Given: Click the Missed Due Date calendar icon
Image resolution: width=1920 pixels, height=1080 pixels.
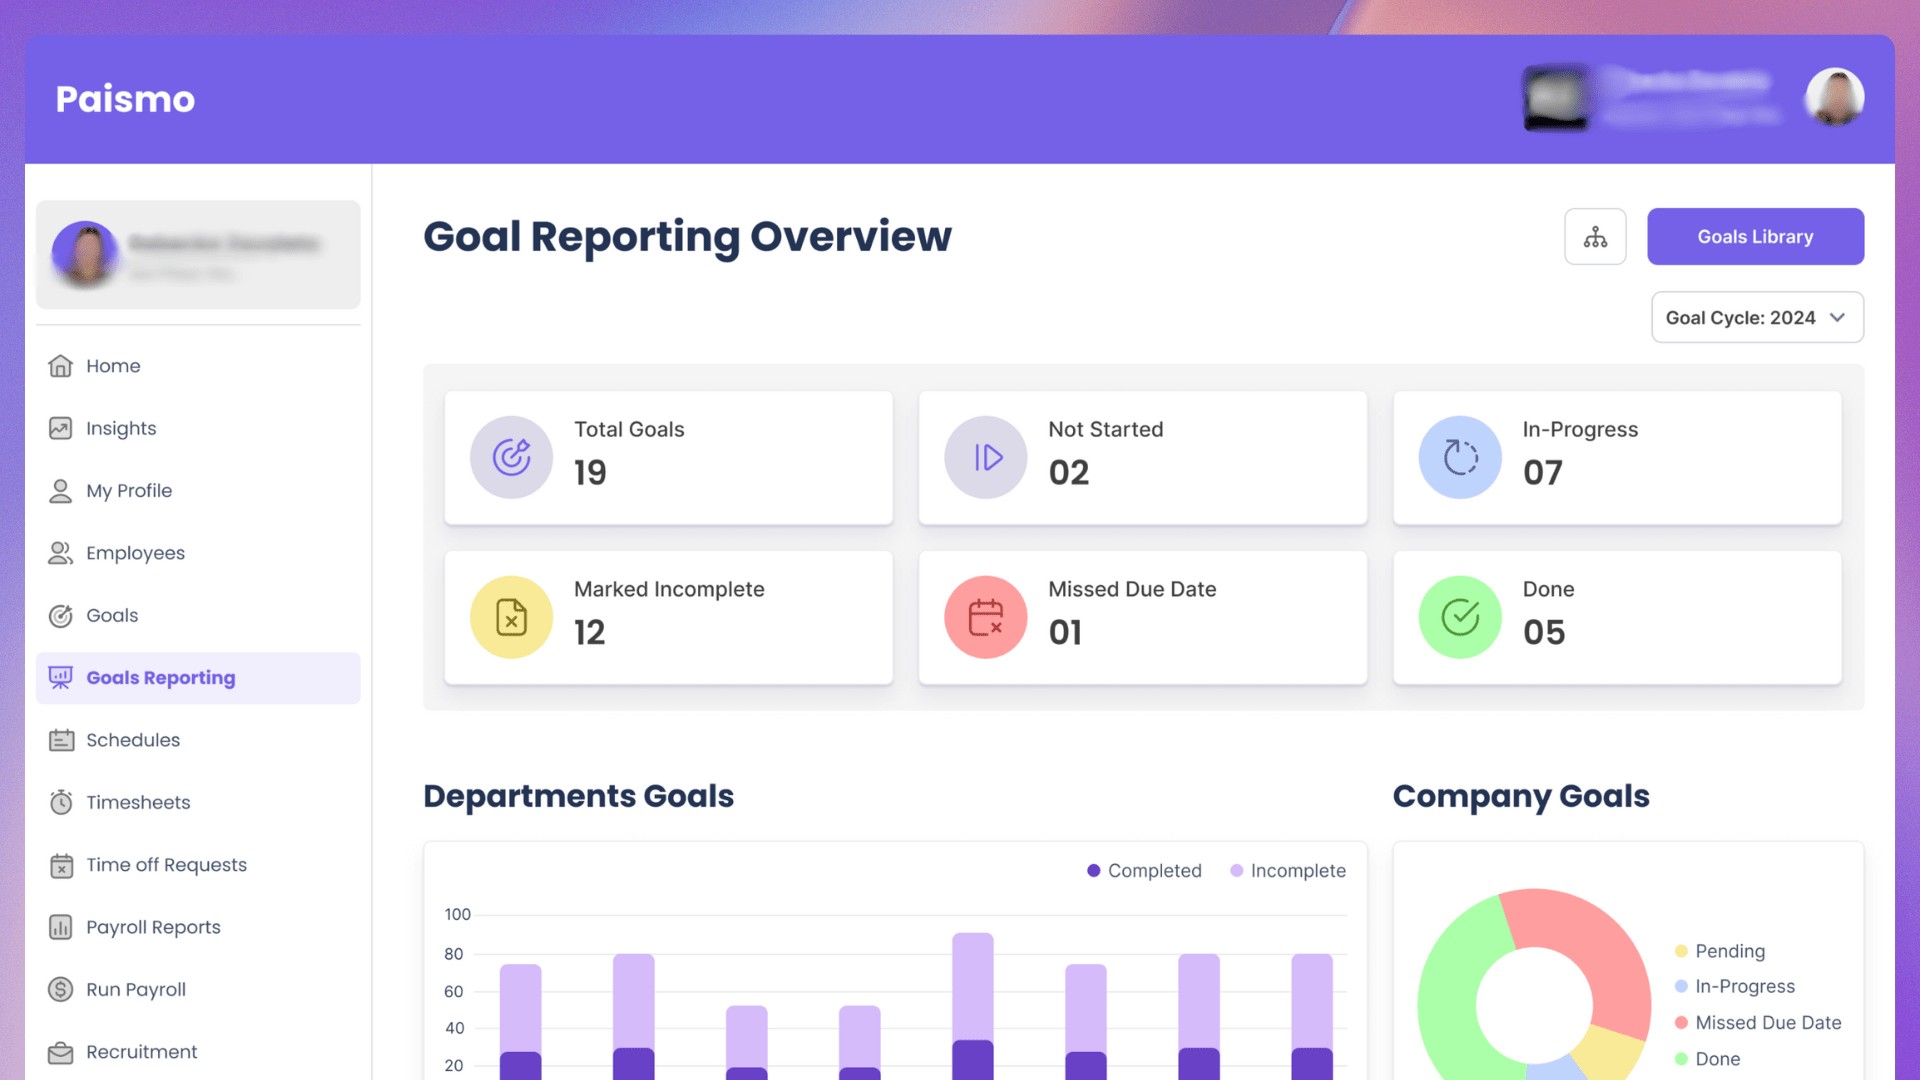Looking at the screenshot, I should tap(985, 617).
